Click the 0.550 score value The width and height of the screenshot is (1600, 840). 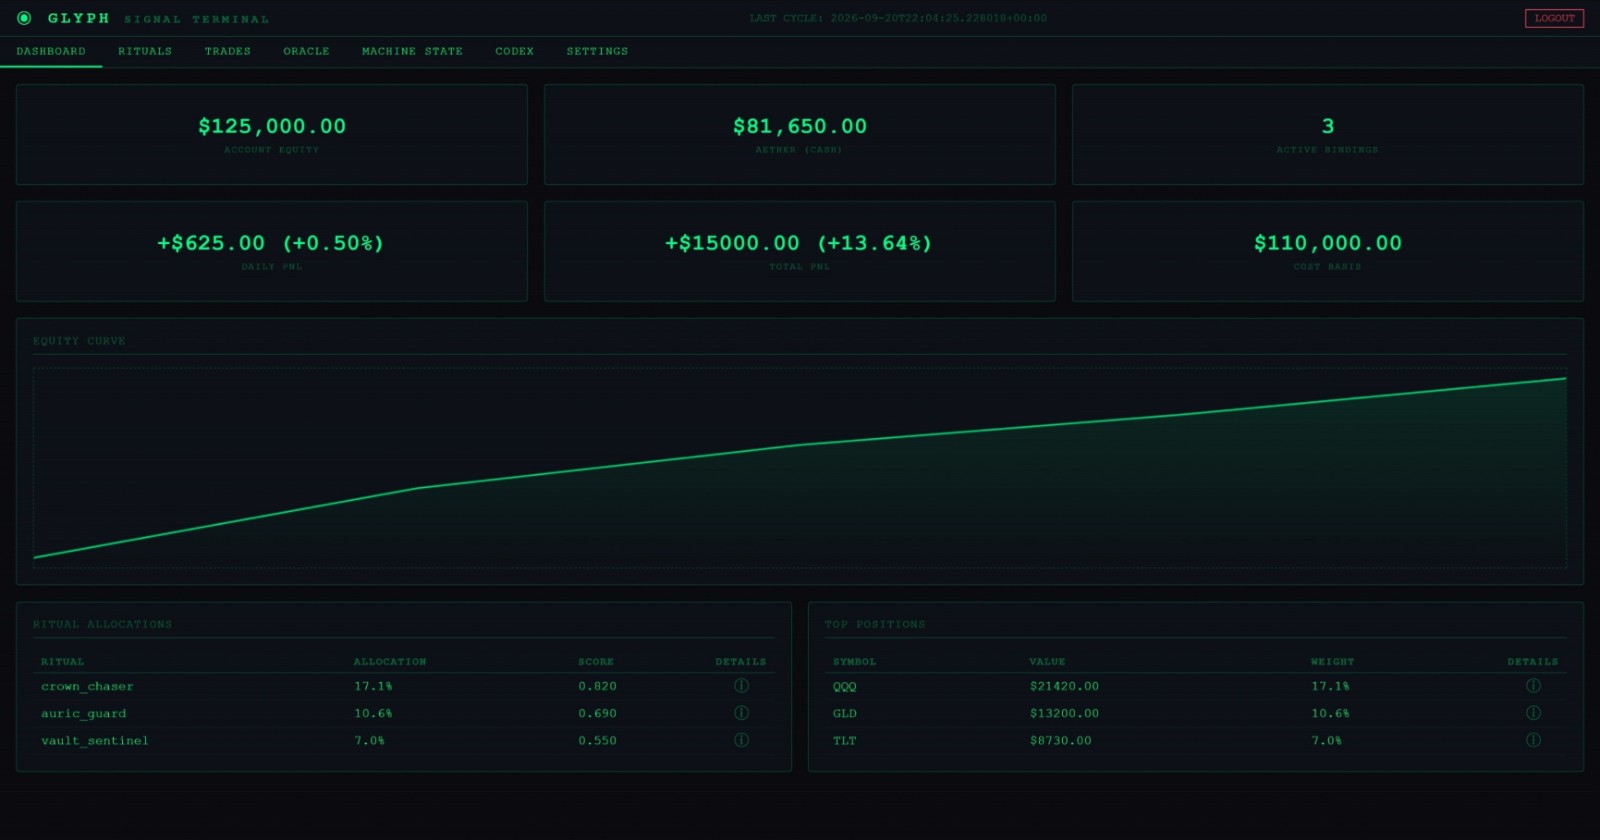[597, 740]
